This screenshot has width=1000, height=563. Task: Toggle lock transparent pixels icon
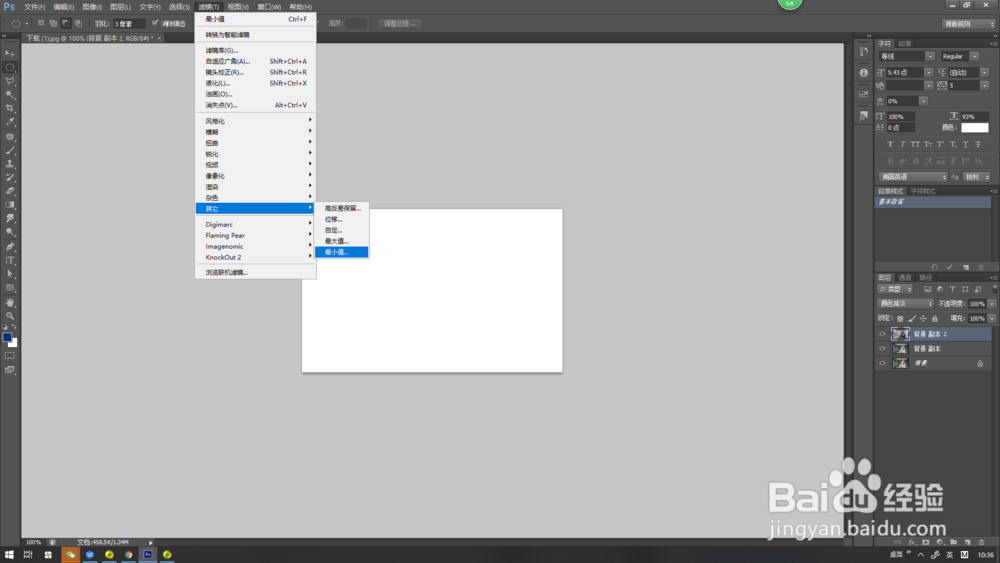click(x=900, y=318)
